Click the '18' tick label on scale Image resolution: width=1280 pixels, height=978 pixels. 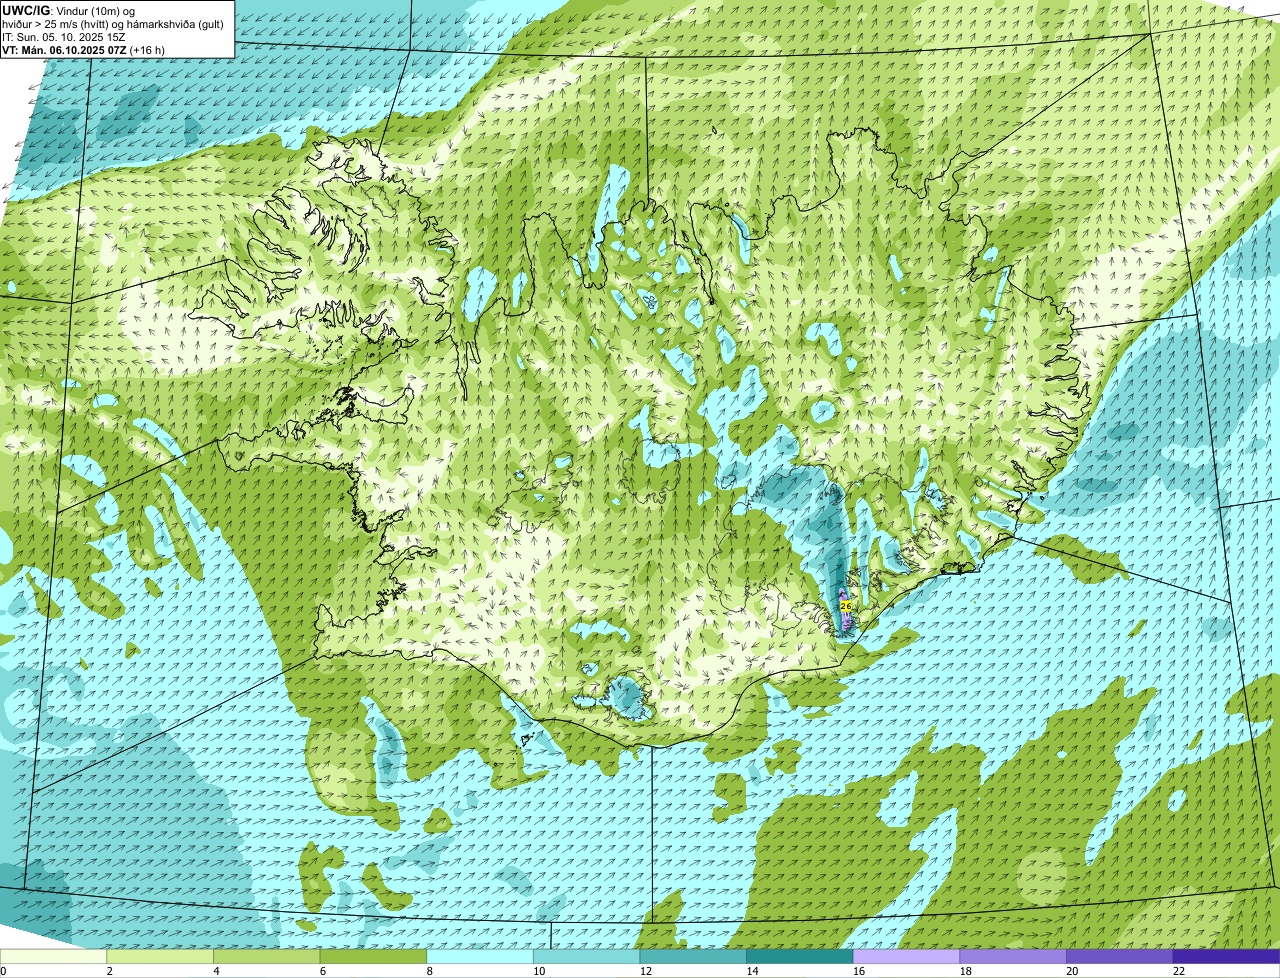(x=965, y=970)
